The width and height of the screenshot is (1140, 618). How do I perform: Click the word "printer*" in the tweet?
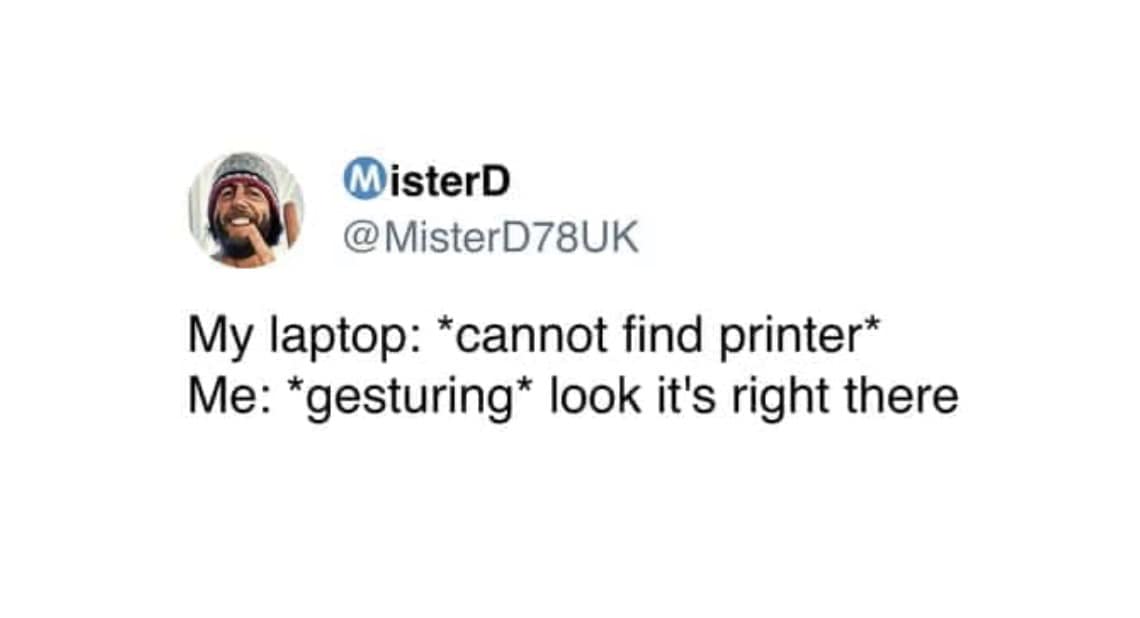(800, 337)
